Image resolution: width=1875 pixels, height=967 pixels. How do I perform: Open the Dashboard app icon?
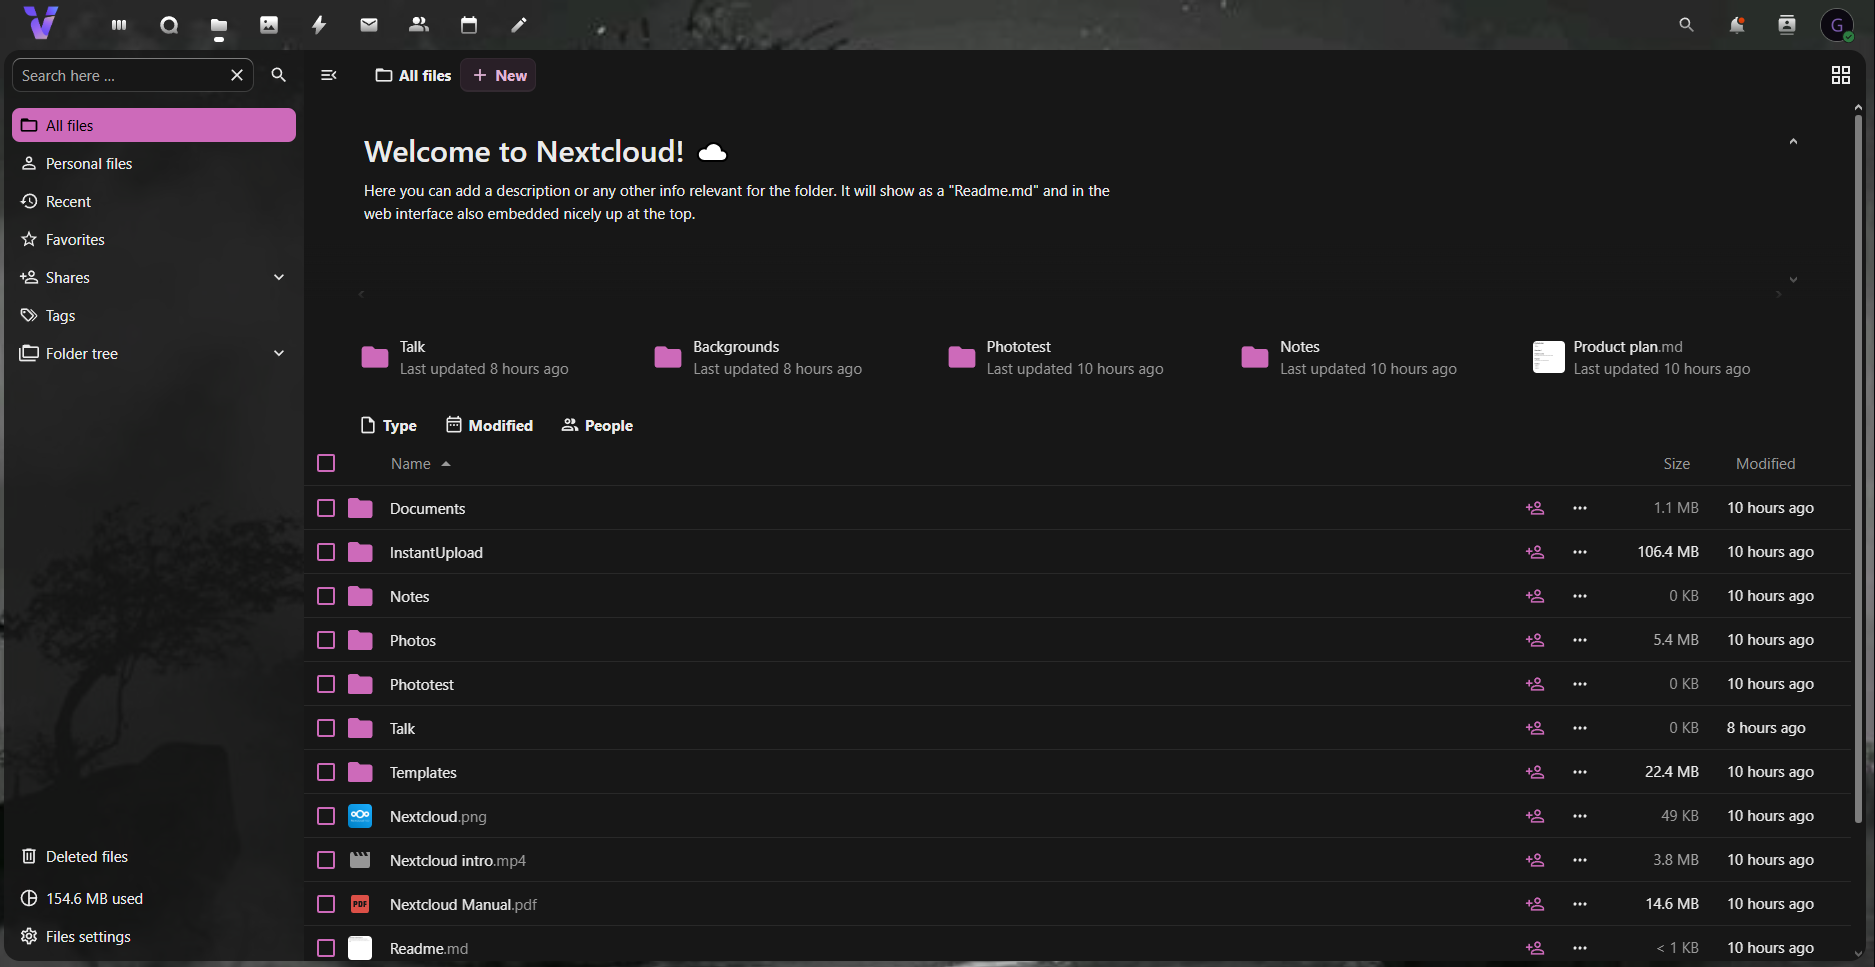[119, 25]
